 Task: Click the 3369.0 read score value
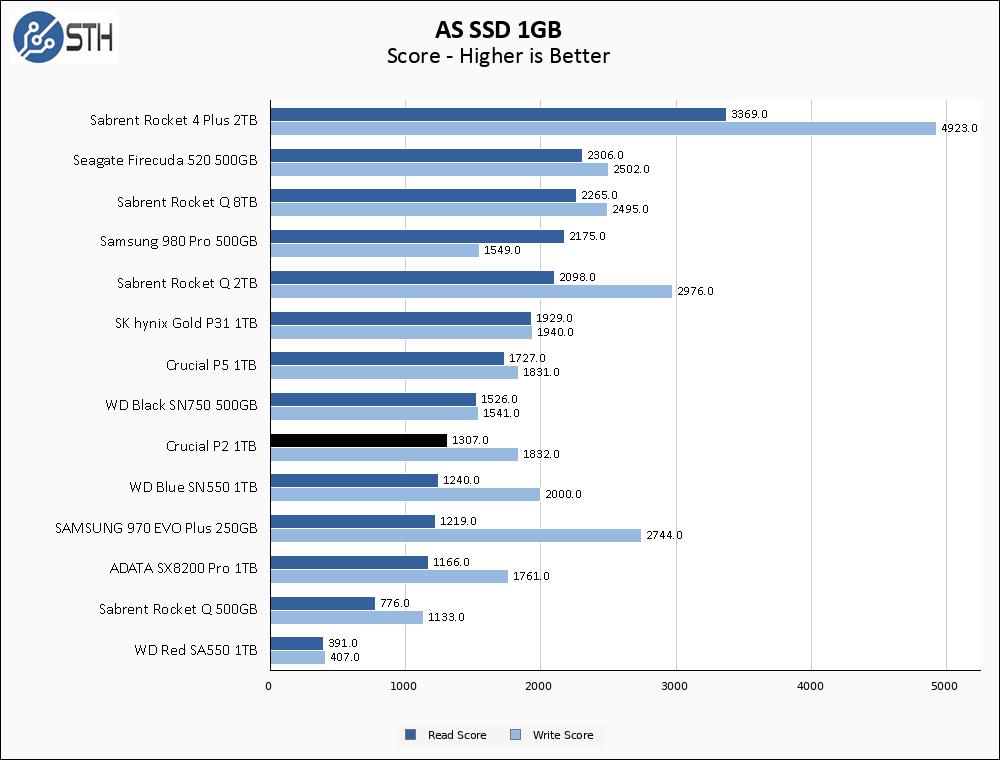click(749, 114)
